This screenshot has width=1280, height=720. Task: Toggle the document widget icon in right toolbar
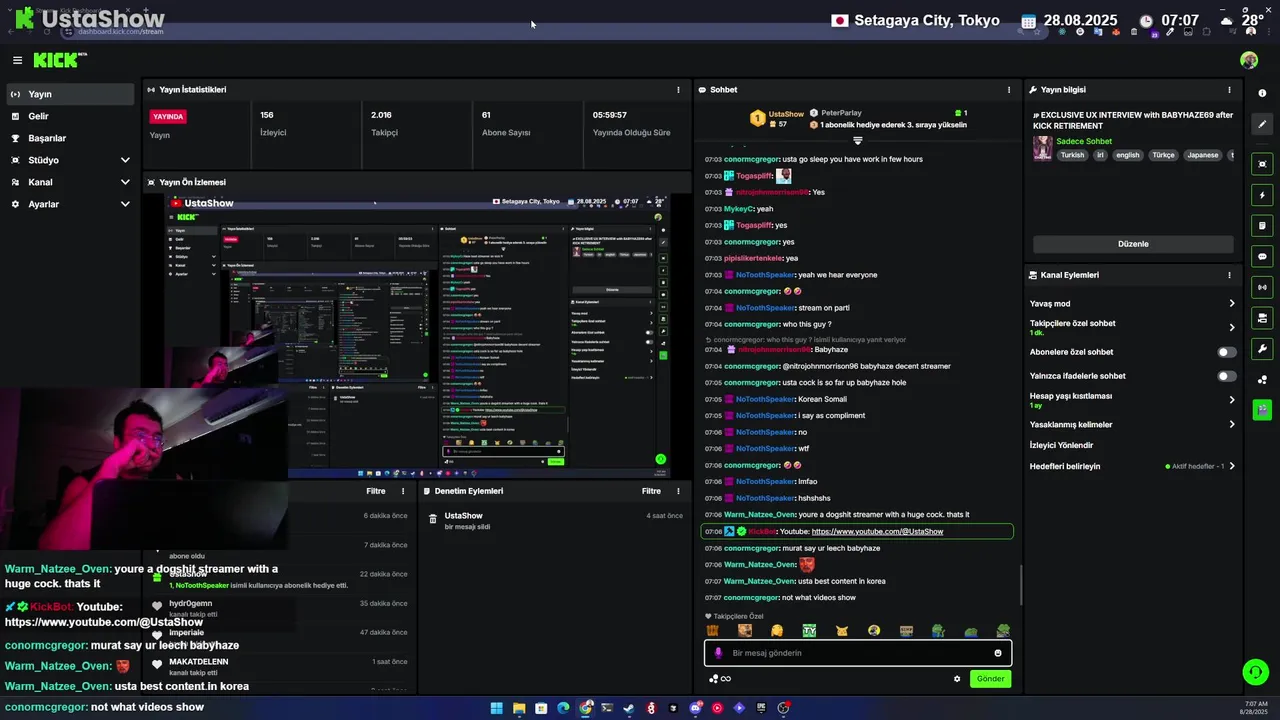1262,226
